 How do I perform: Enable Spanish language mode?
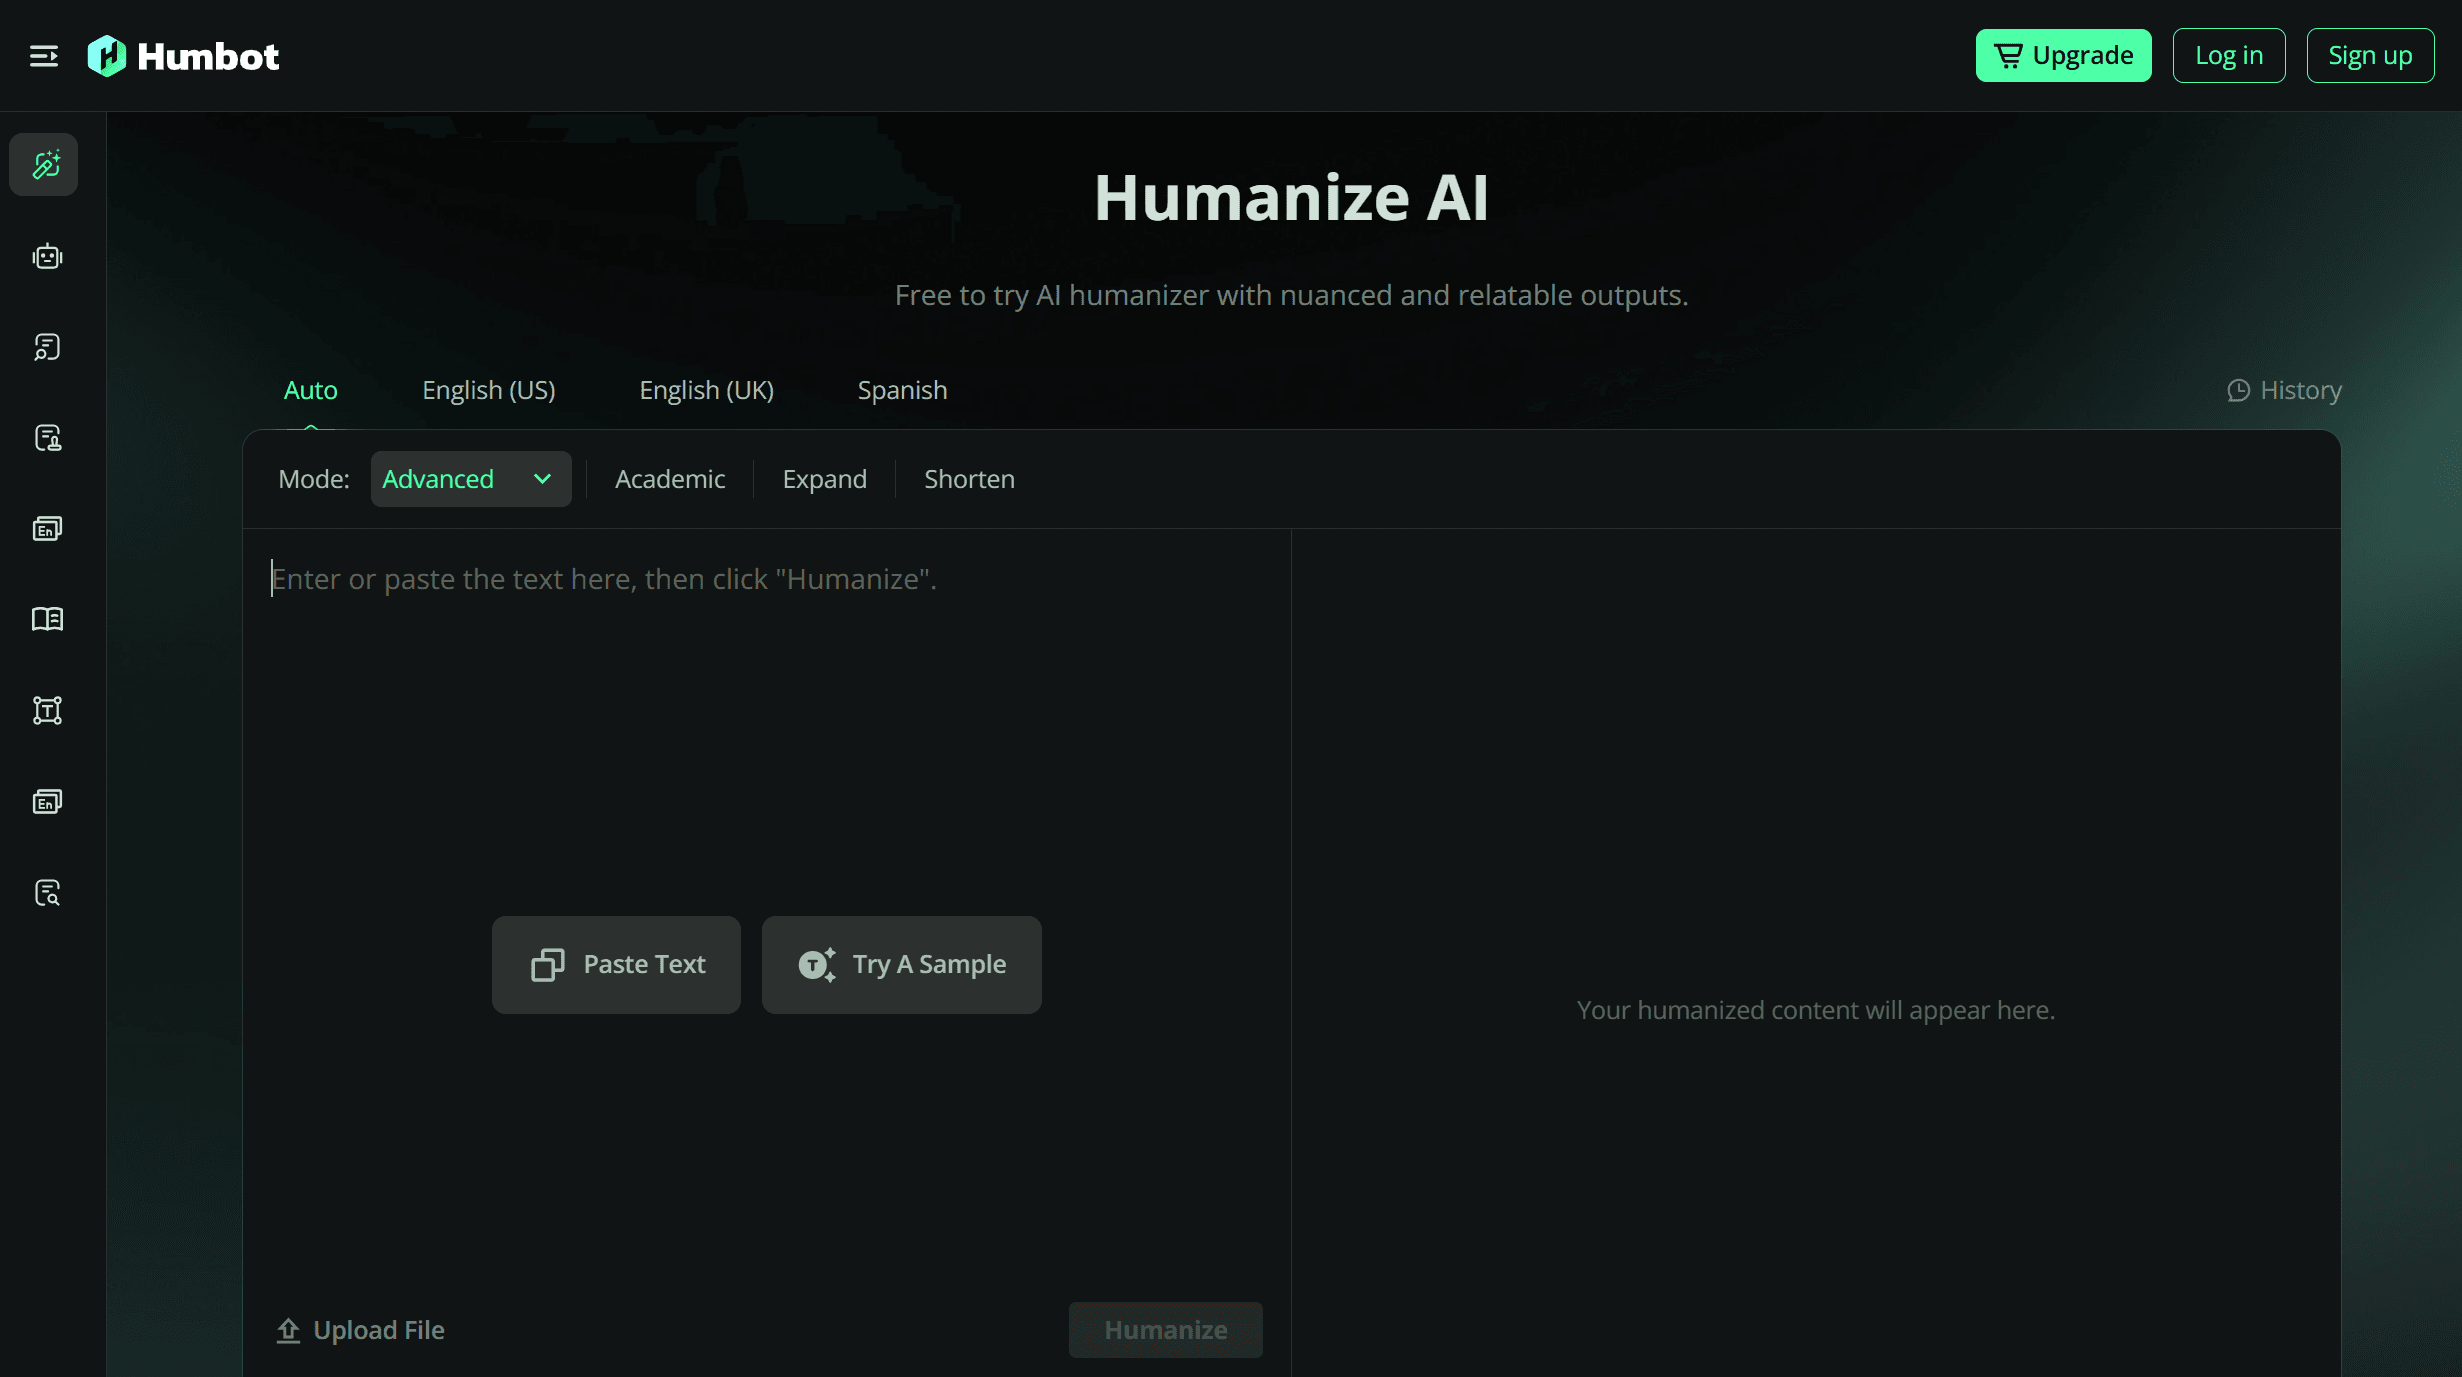coord(901,390)
